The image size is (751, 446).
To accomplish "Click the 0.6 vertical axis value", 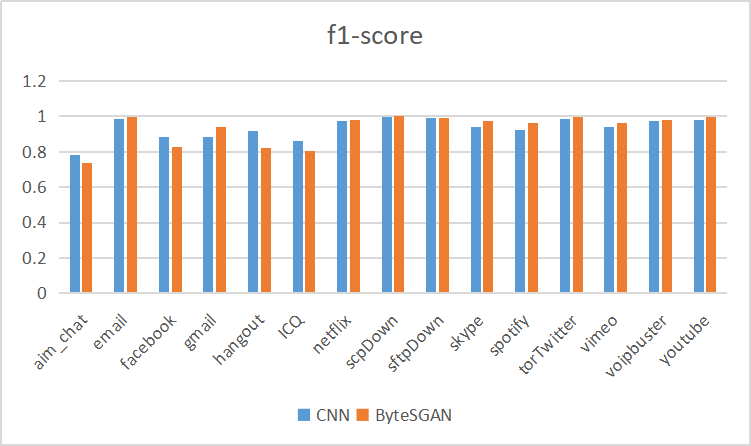I will (34, 187).
